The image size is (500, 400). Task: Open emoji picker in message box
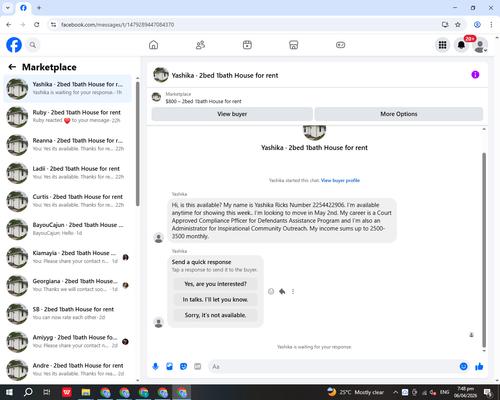tap(463, 367)
